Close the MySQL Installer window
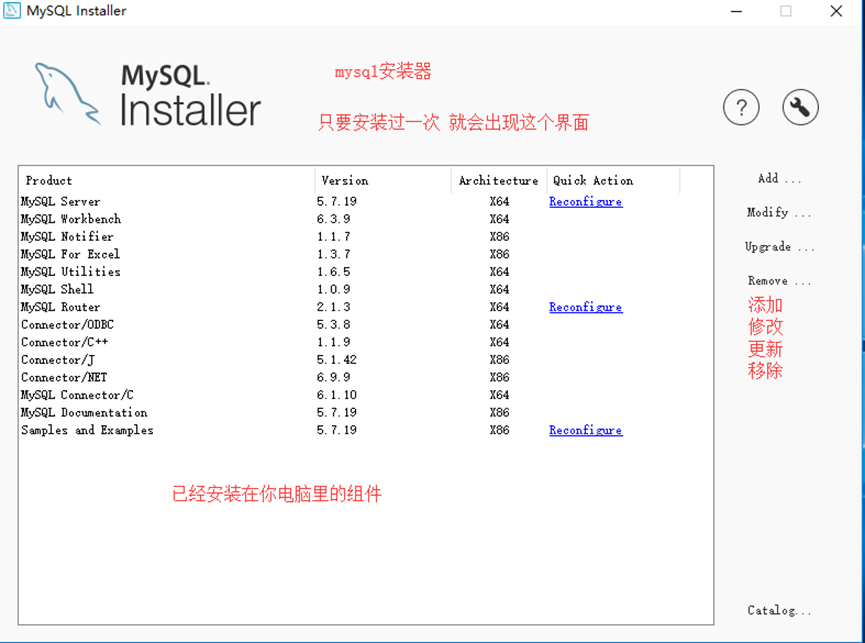This screenshot has height=643, width=865. [836, 11]
